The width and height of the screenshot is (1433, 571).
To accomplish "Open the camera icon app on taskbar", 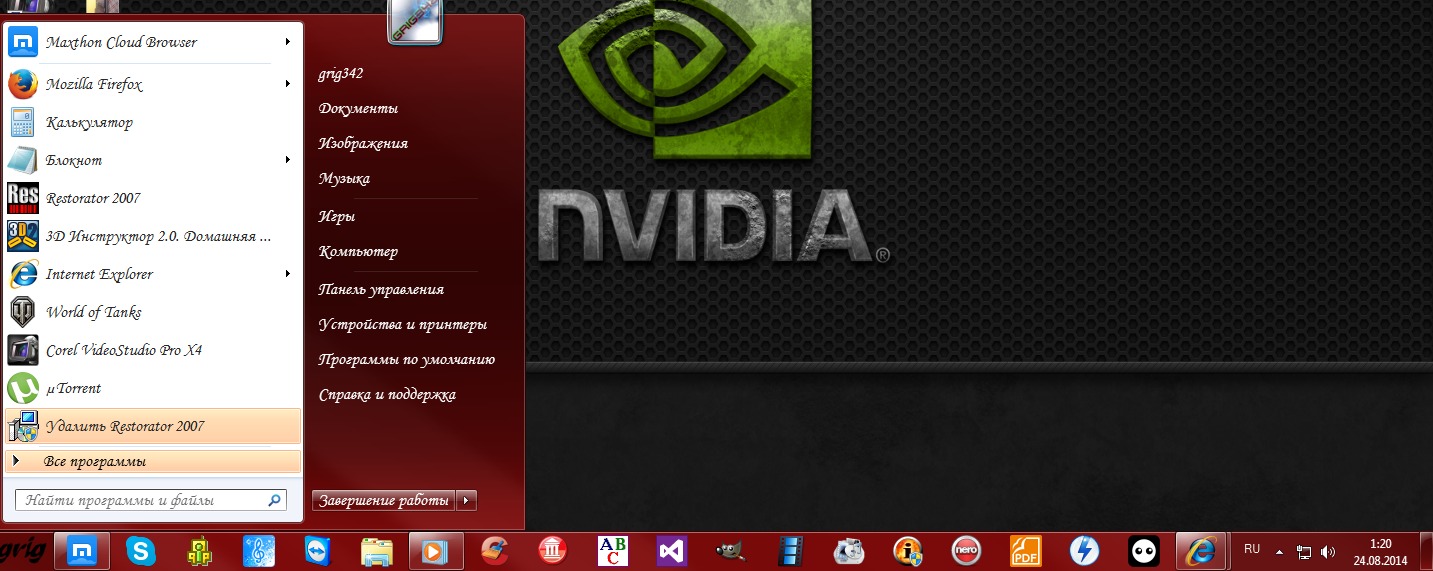I will pos(849,551).
